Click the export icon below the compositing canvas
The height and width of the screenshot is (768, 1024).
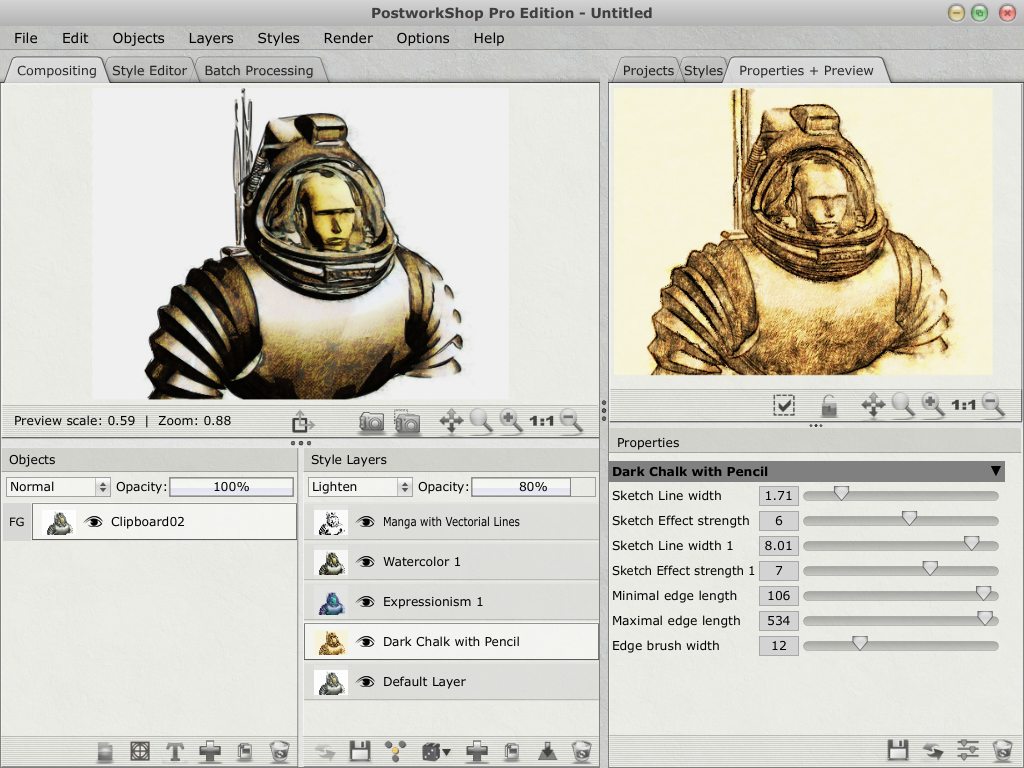coord(302,422)
